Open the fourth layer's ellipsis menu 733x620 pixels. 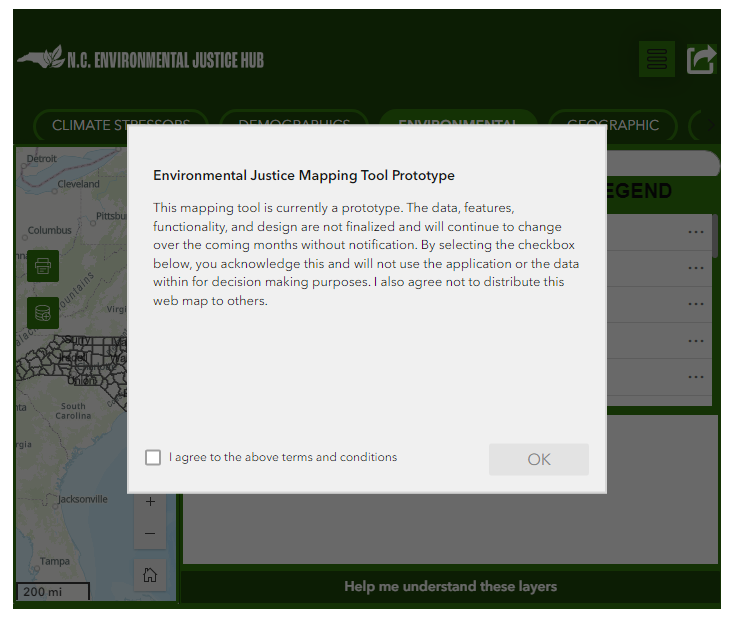click(x=696, y=341)
